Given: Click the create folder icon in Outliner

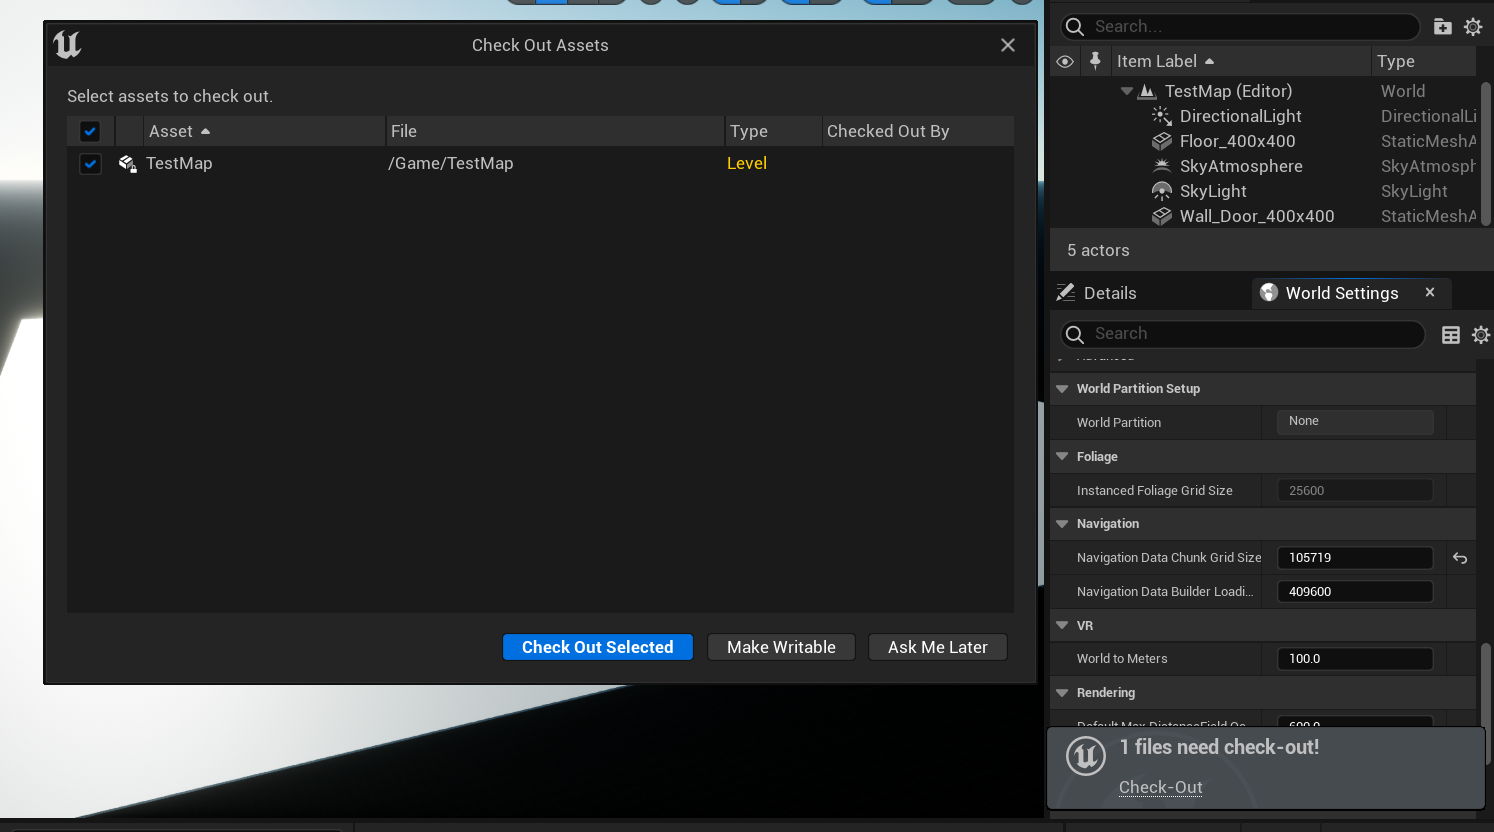Looking at the screenshot, I should 1442,27.
